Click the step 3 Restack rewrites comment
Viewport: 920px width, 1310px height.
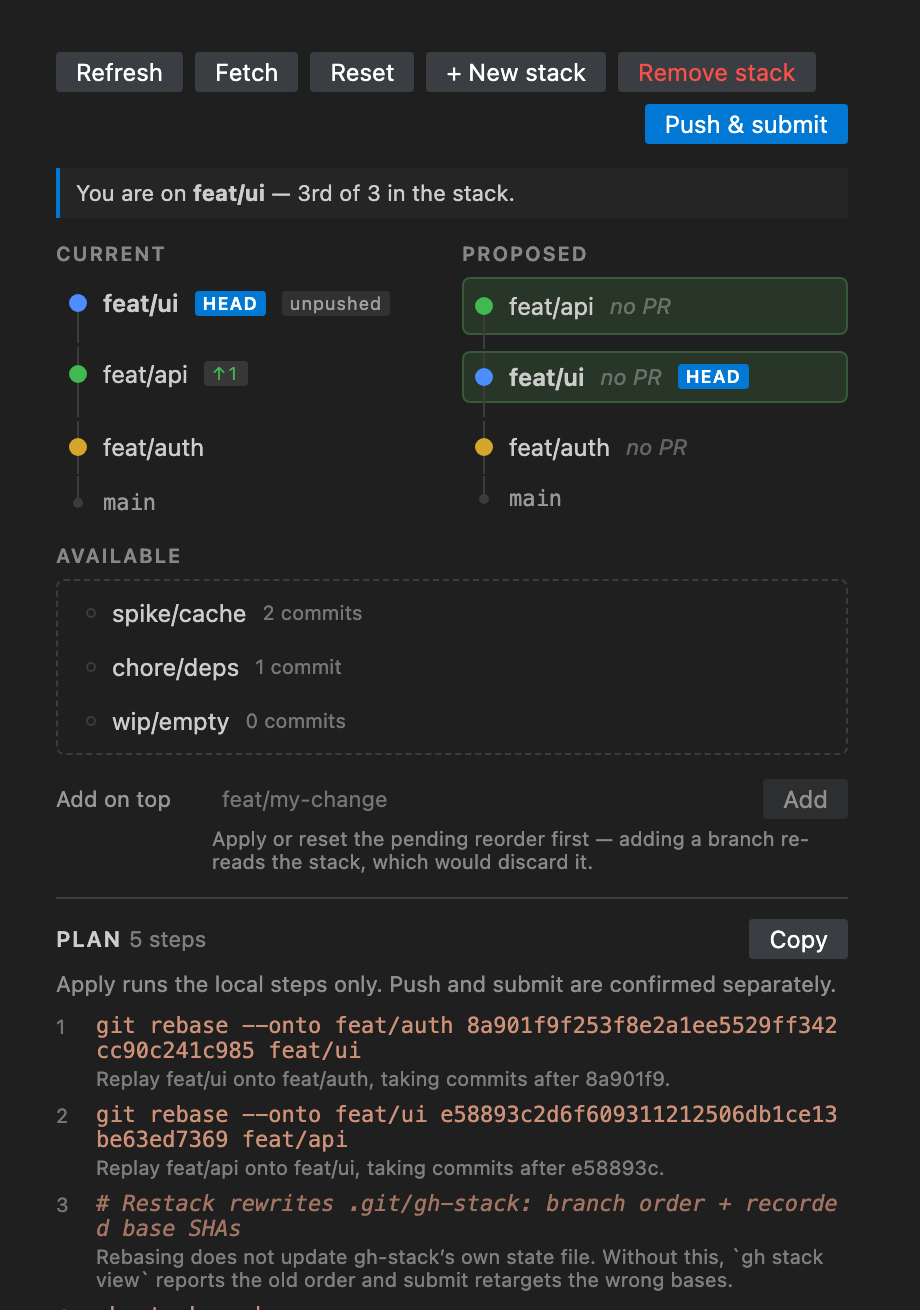pyautogui.click(x=467, y=1215)
